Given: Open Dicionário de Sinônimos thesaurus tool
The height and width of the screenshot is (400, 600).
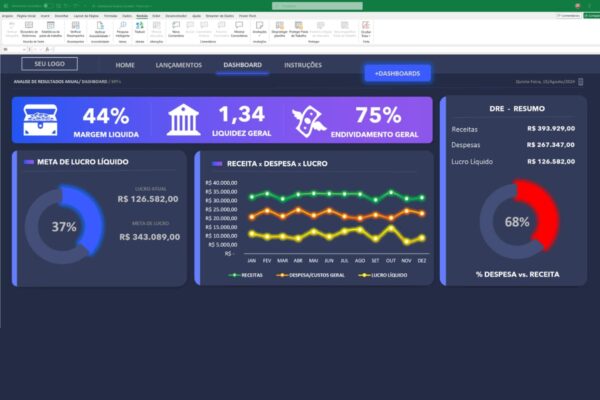Looking at the screenshot, I should (29, 29).
